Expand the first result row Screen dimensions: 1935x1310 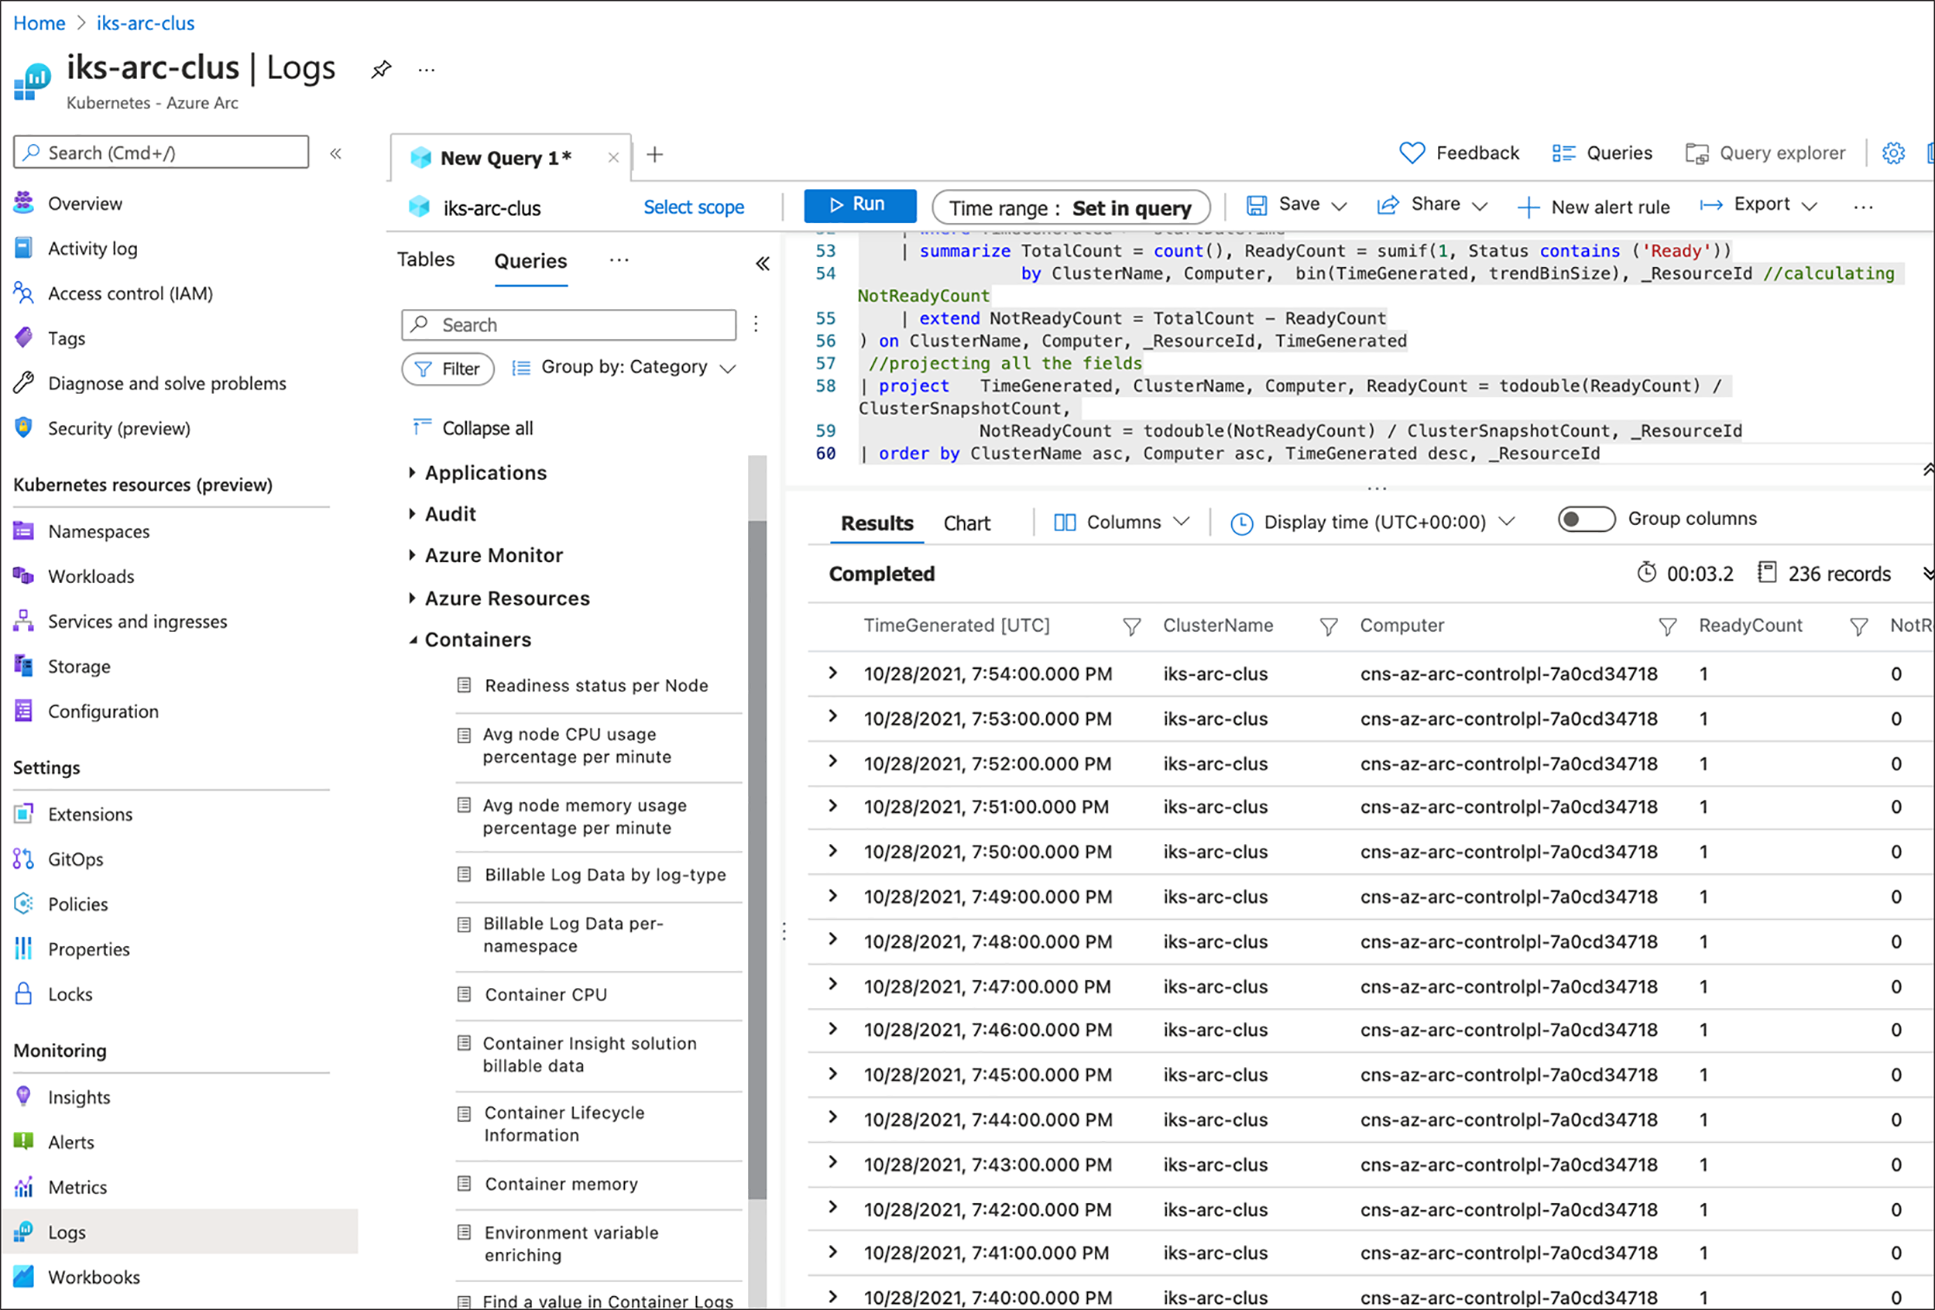832,673
